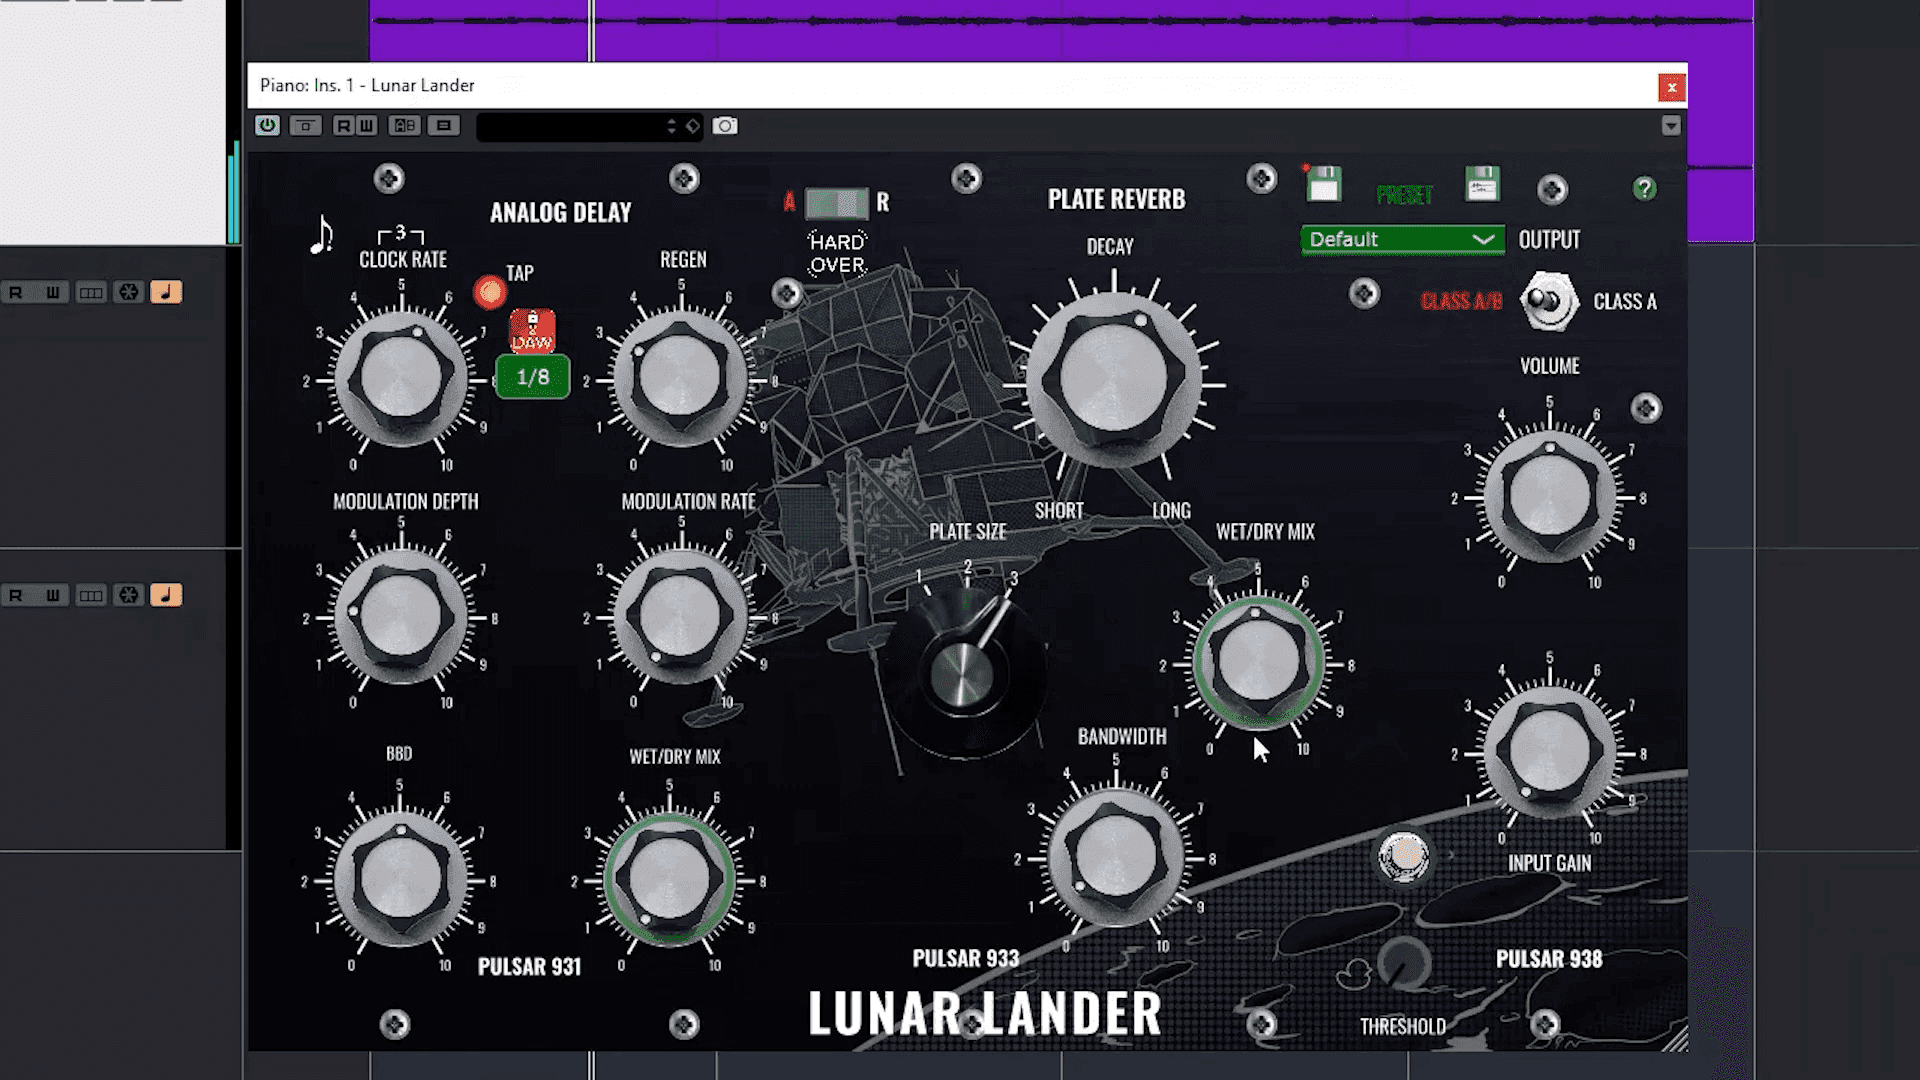Load preset with the disk icon right of PRESET
The height and width of the screenshot is (1080, 1920).
[1482, 184]
